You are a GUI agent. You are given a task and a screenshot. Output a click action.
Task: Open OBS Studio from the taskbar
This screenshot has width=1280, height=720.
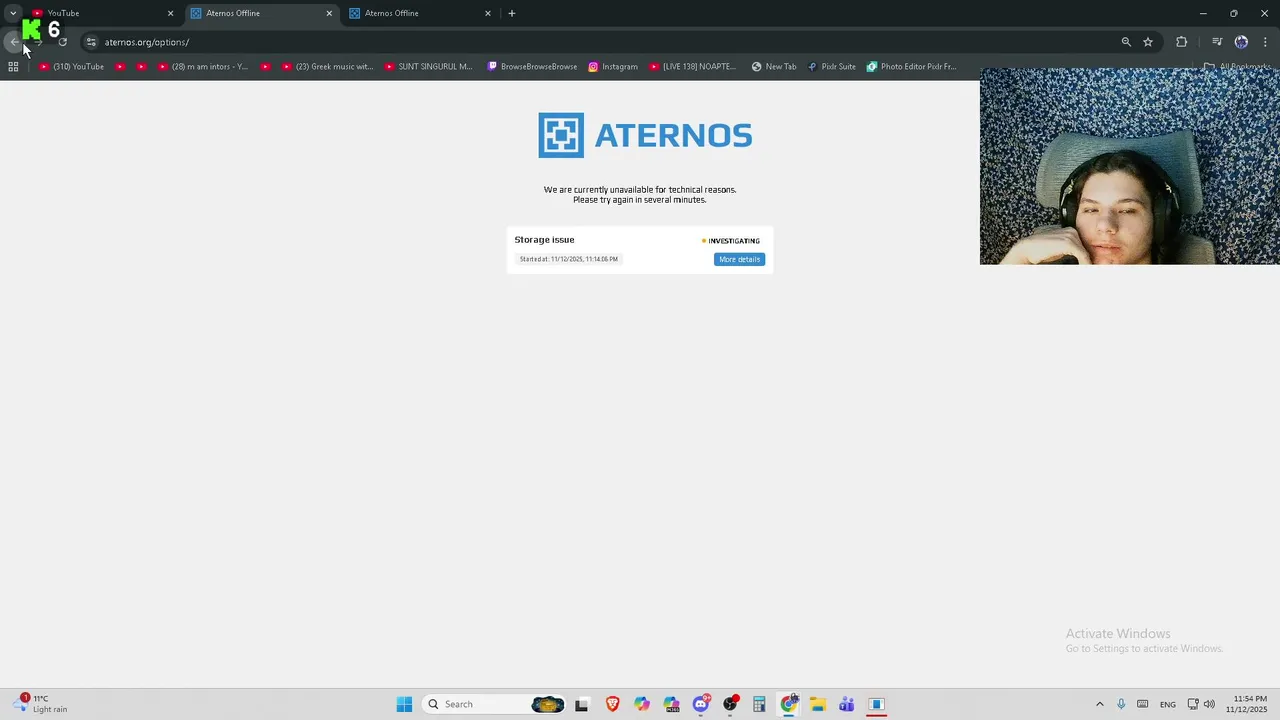pyautogui.click(x=730, y=704)
